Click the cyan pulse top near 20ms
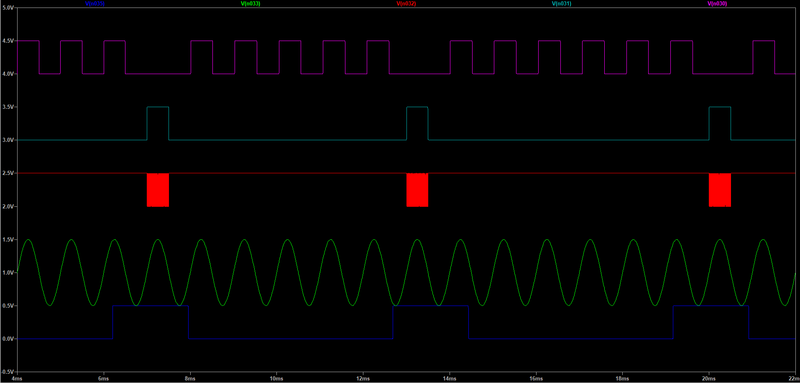Image resolution: width=800 pixels, height=383 pixels. (x=720, y=107)
